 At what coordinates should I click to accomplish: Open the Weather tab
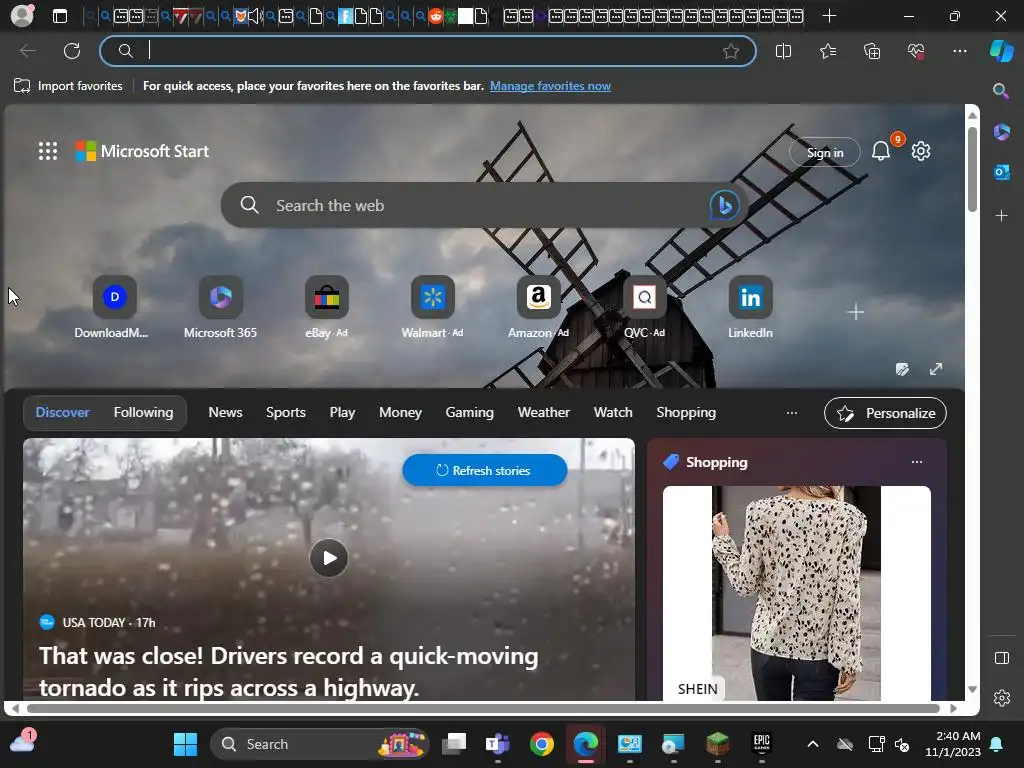543,413
